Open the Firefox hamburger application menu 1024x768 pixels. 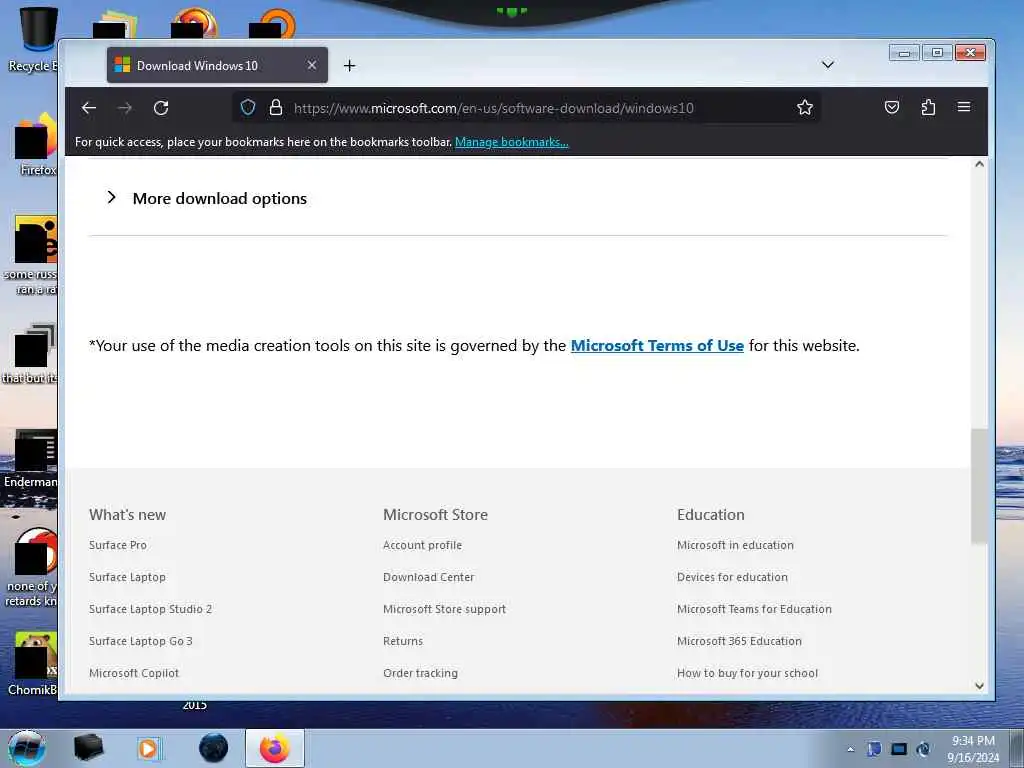[x=963, y=107]
